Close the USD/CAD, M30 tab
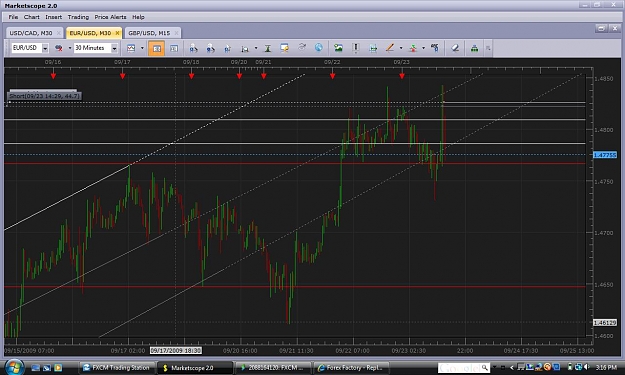 [x=59, y=33]
